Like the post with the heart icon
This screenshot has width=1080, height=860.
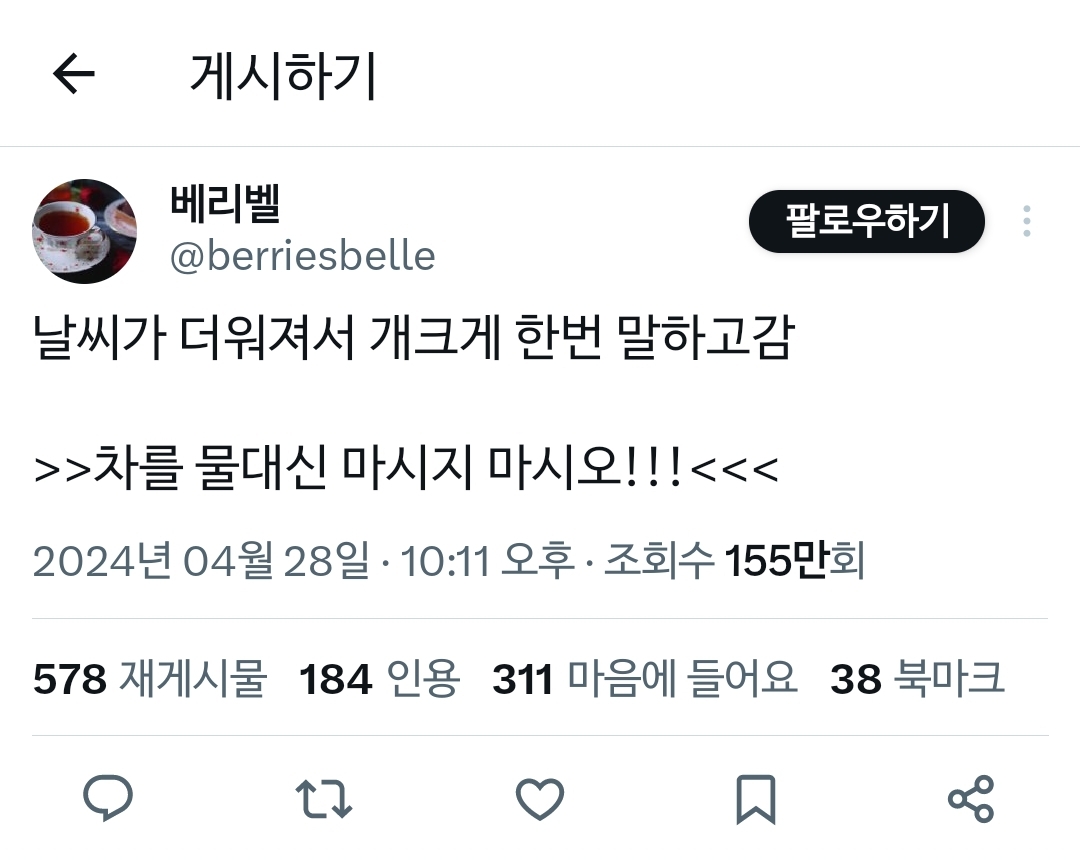[x=540, y=799]
